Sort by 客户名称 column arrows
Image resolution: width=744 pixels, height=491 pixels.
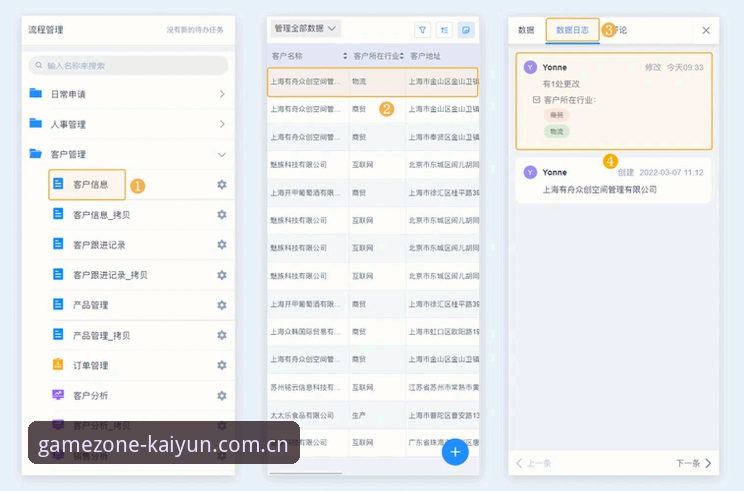pos(345,56)
